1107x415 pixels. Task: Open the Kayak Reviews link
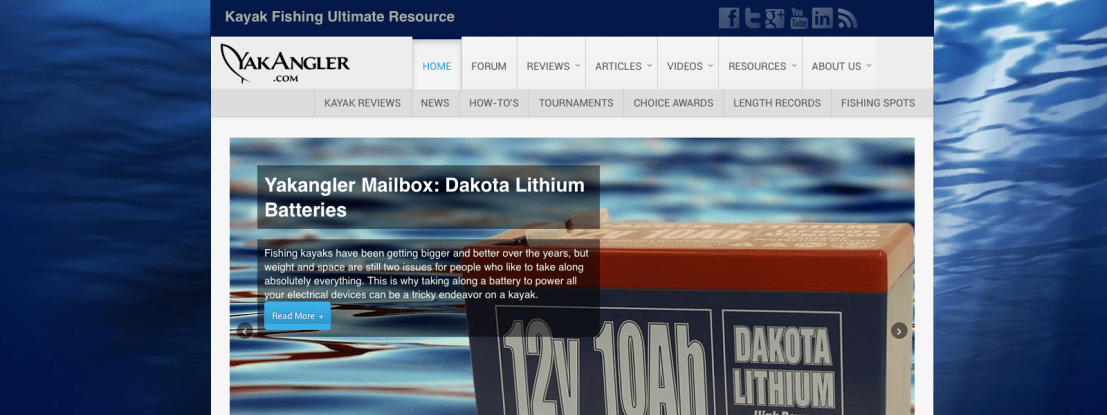pos(362,103)
